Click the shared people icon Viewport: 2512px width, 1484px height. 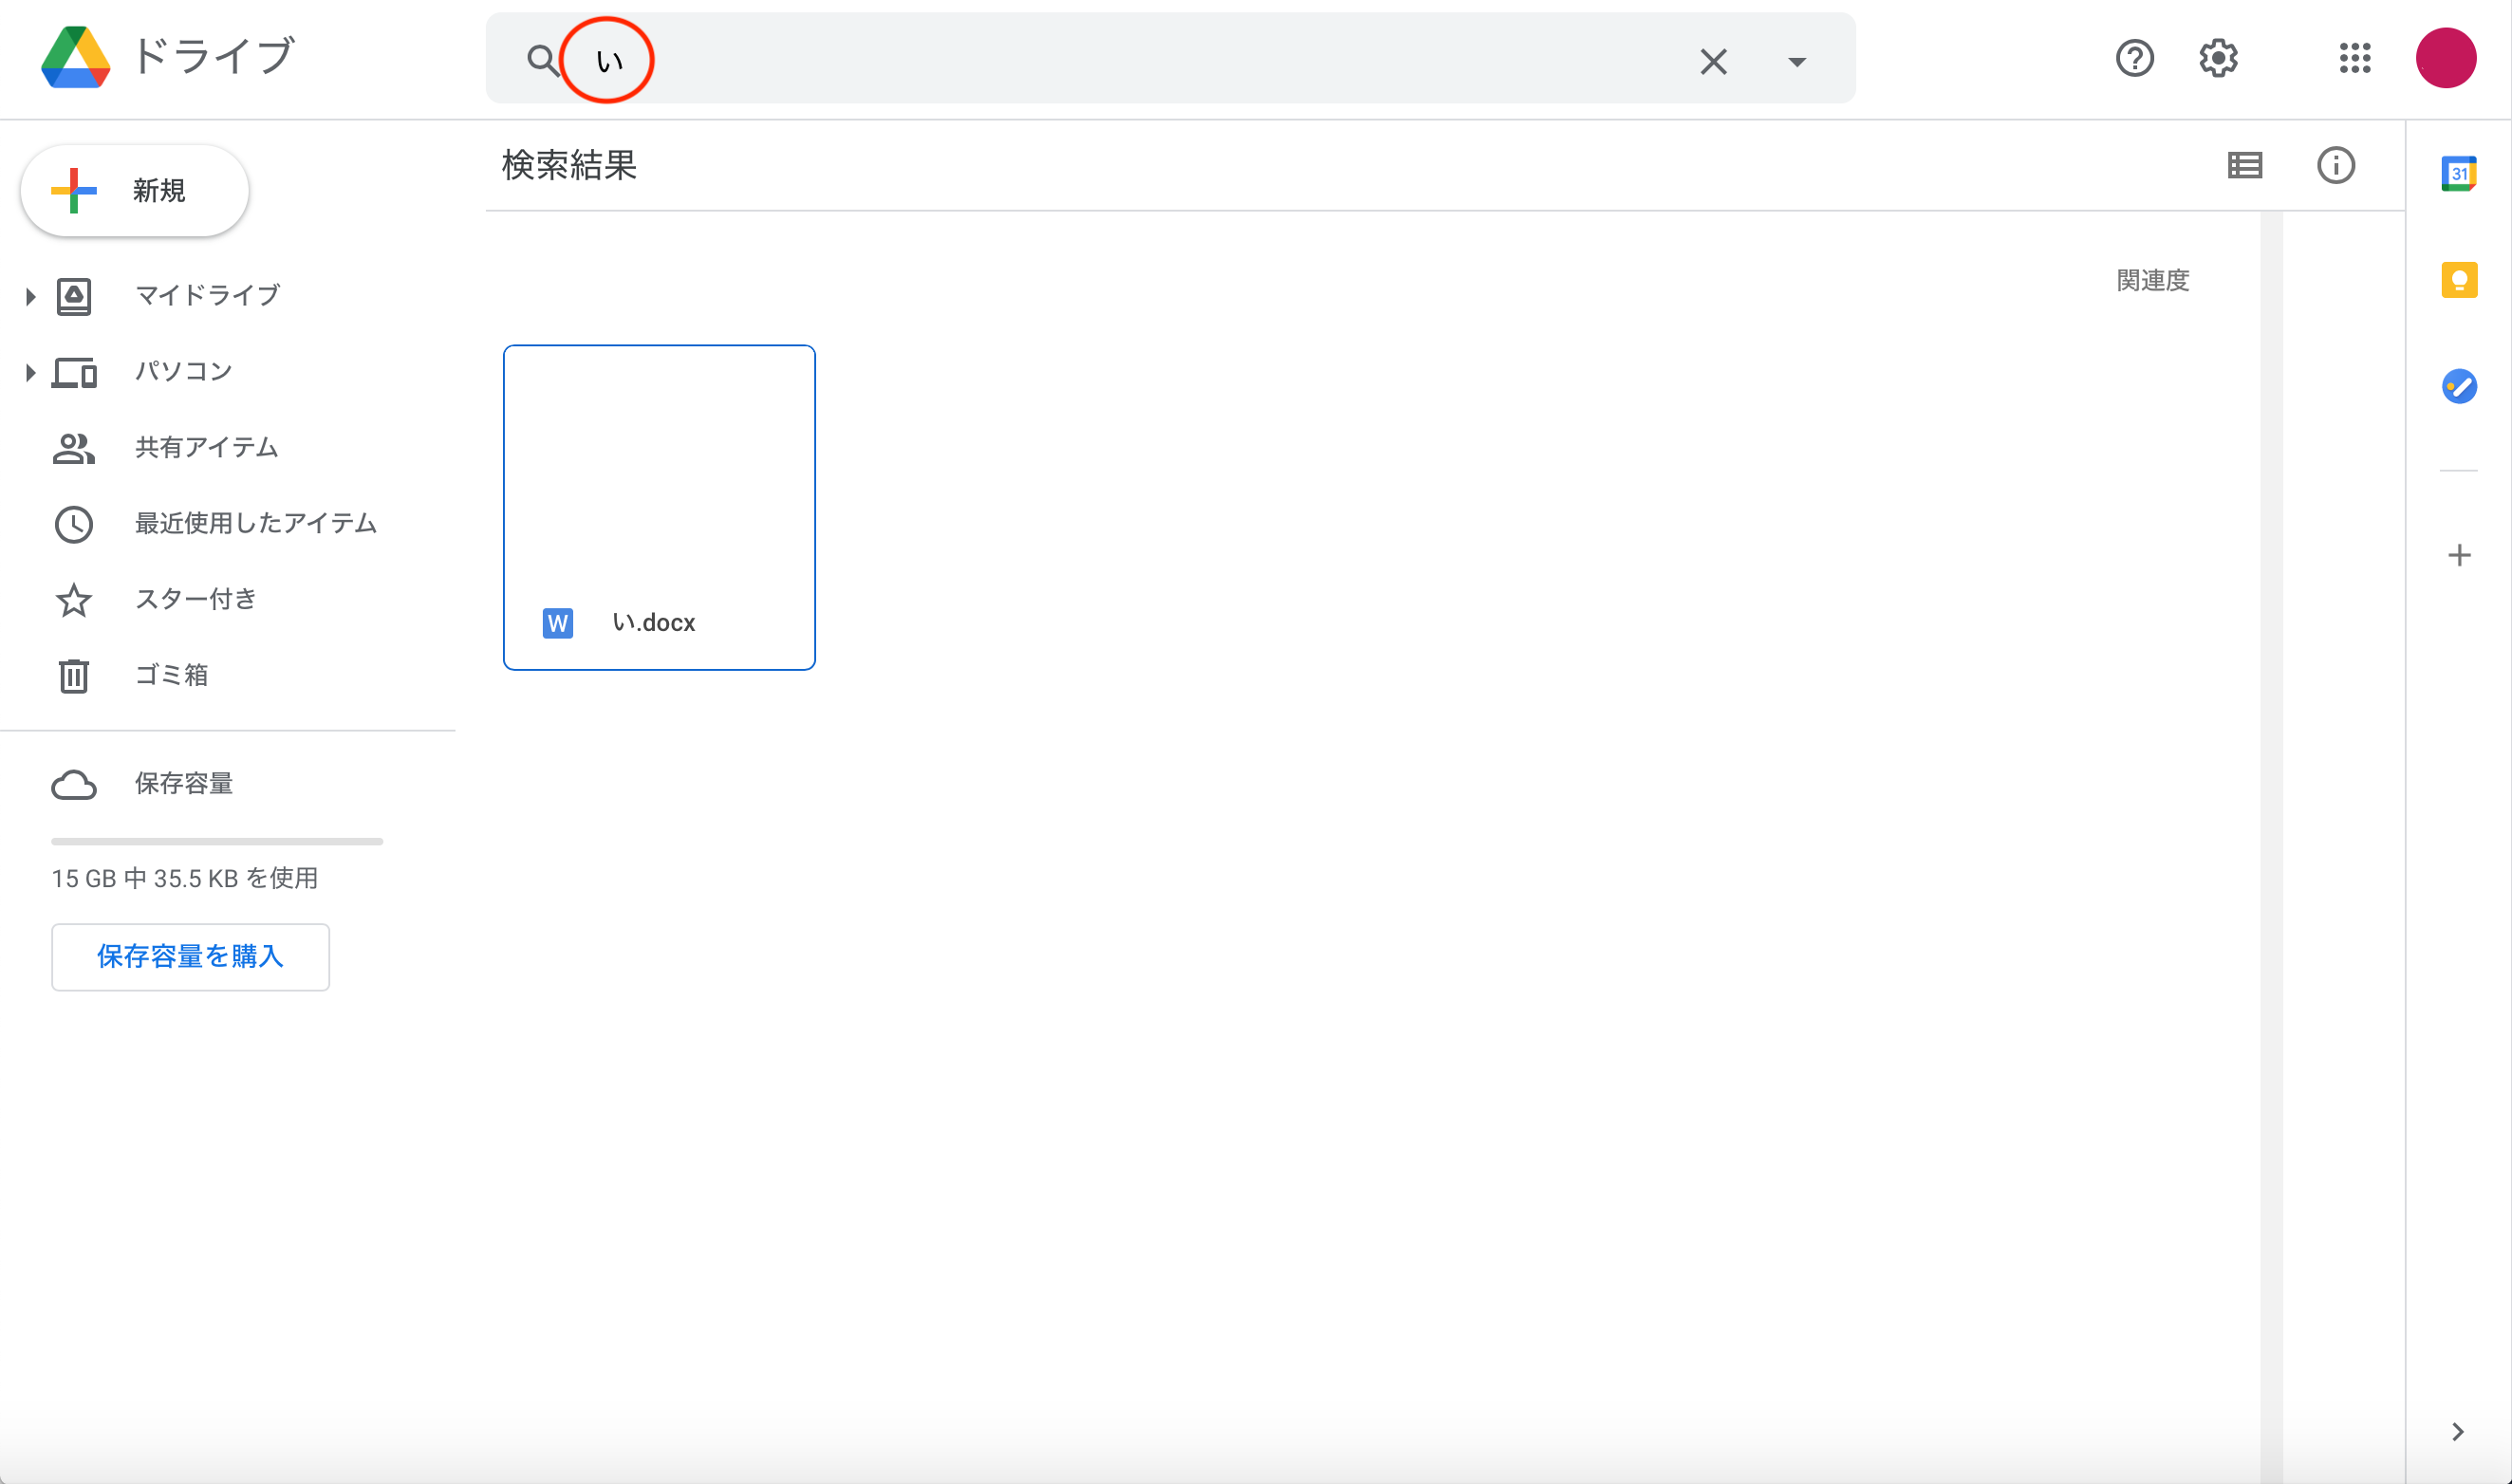click(73, 449)
